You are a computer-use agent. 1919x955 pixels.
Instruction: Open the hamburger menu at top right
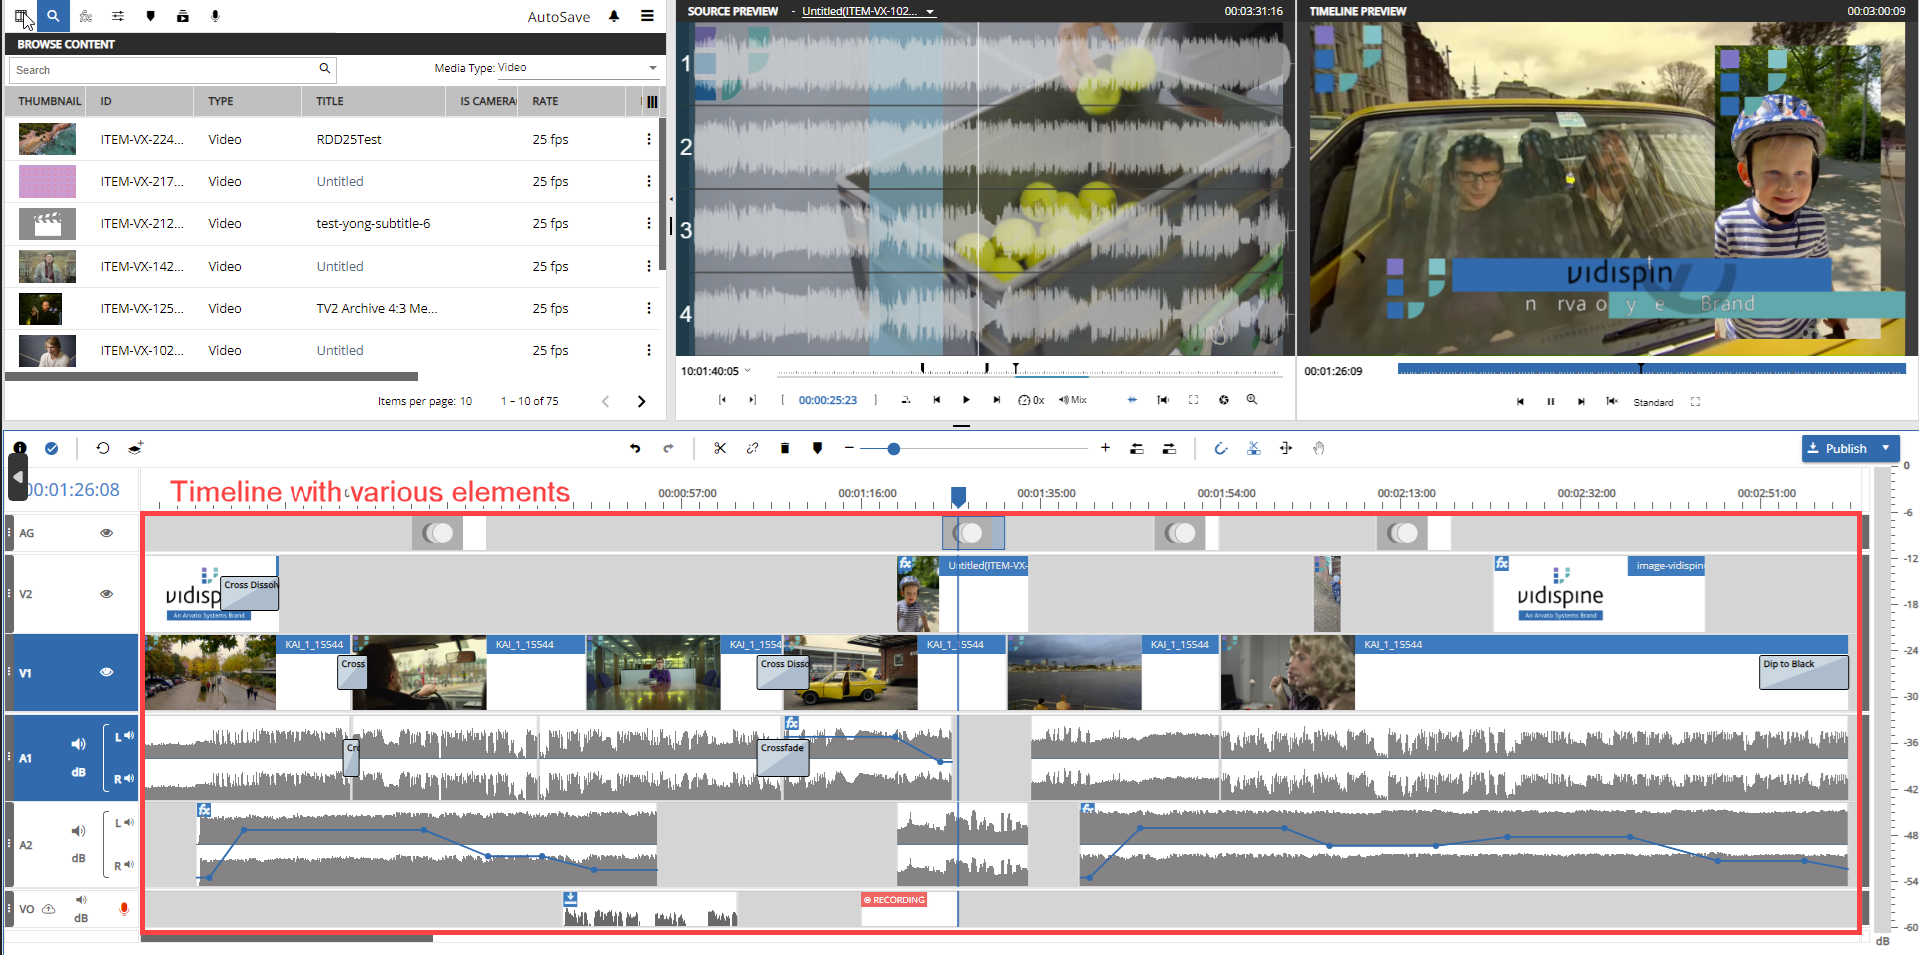point(648,16)
